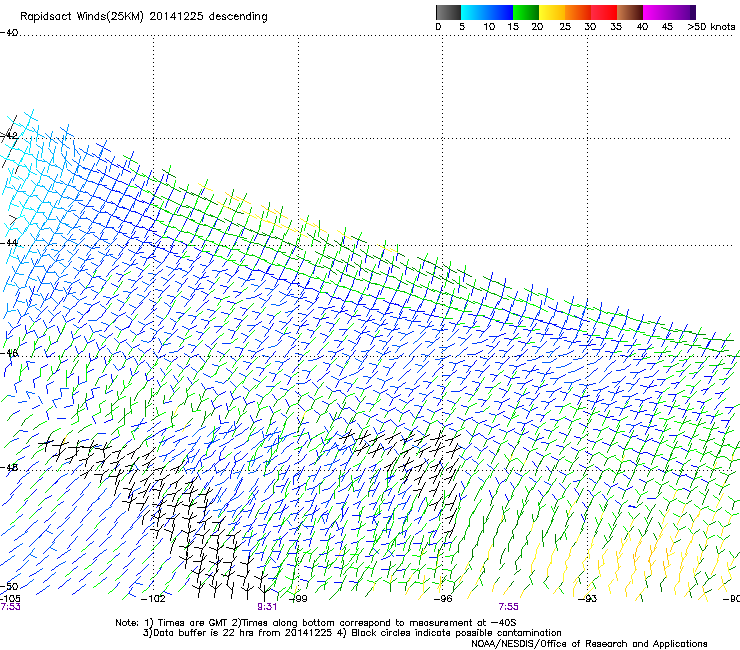Click the purple '7:55' pass time label
The height and width of the screenshot is (650, 740).
click(x=508, y=607)
